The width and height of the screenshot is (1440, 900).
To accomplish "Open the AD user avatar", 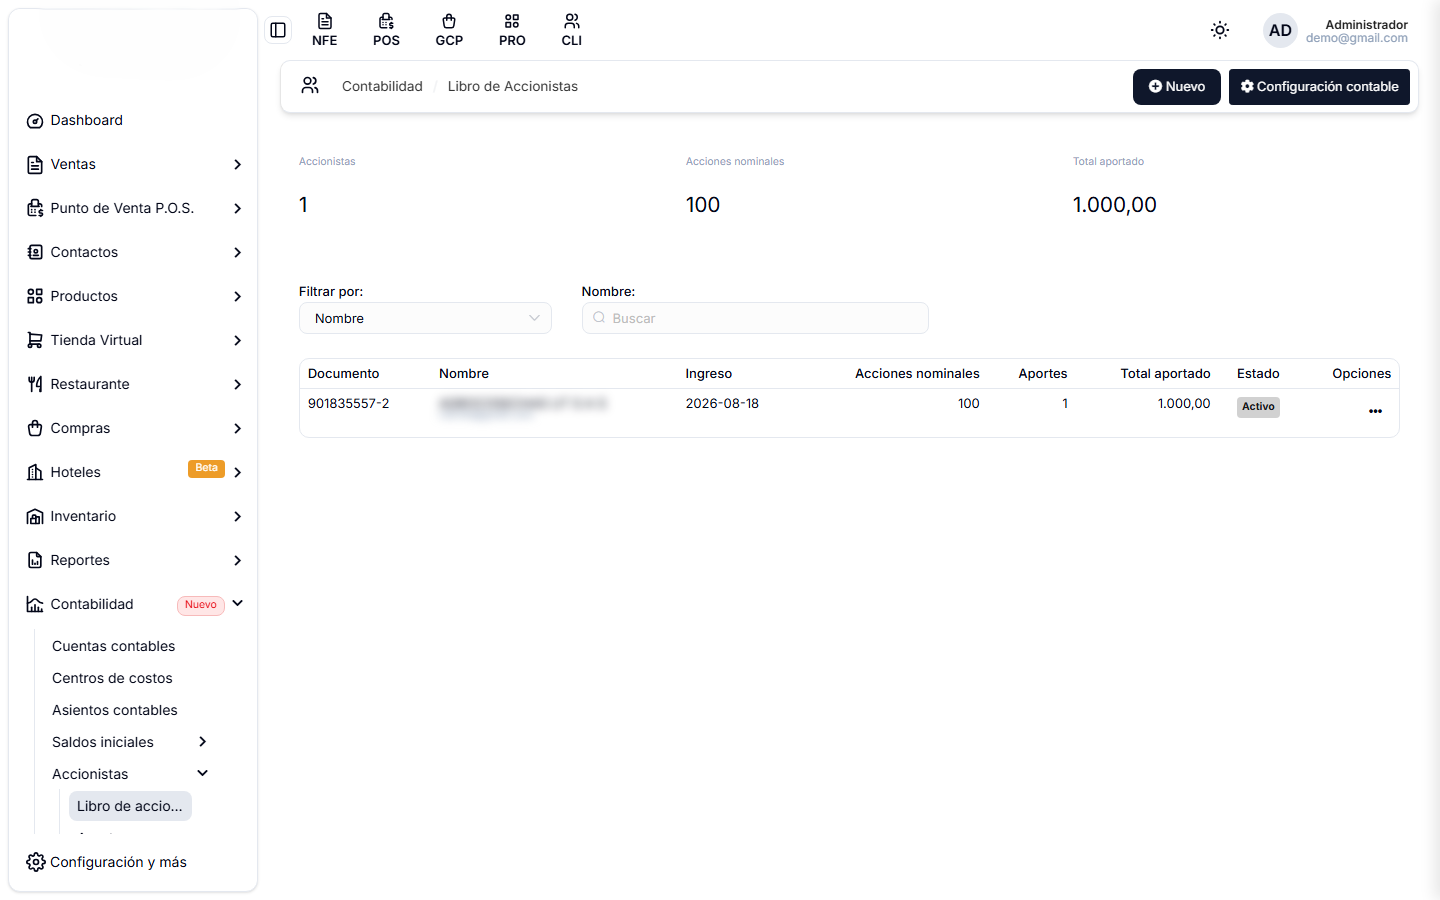I will (x=1280, y=31).
